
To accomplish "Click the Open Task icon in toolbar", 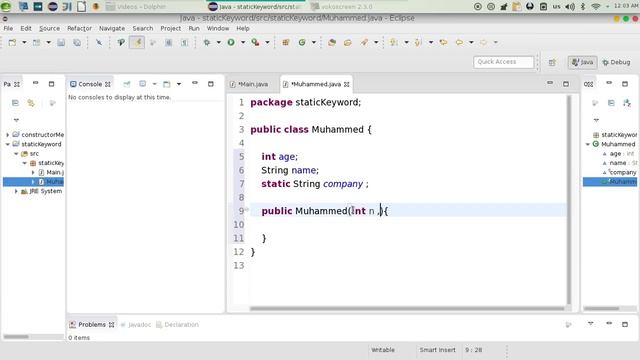I will (348, 42).
